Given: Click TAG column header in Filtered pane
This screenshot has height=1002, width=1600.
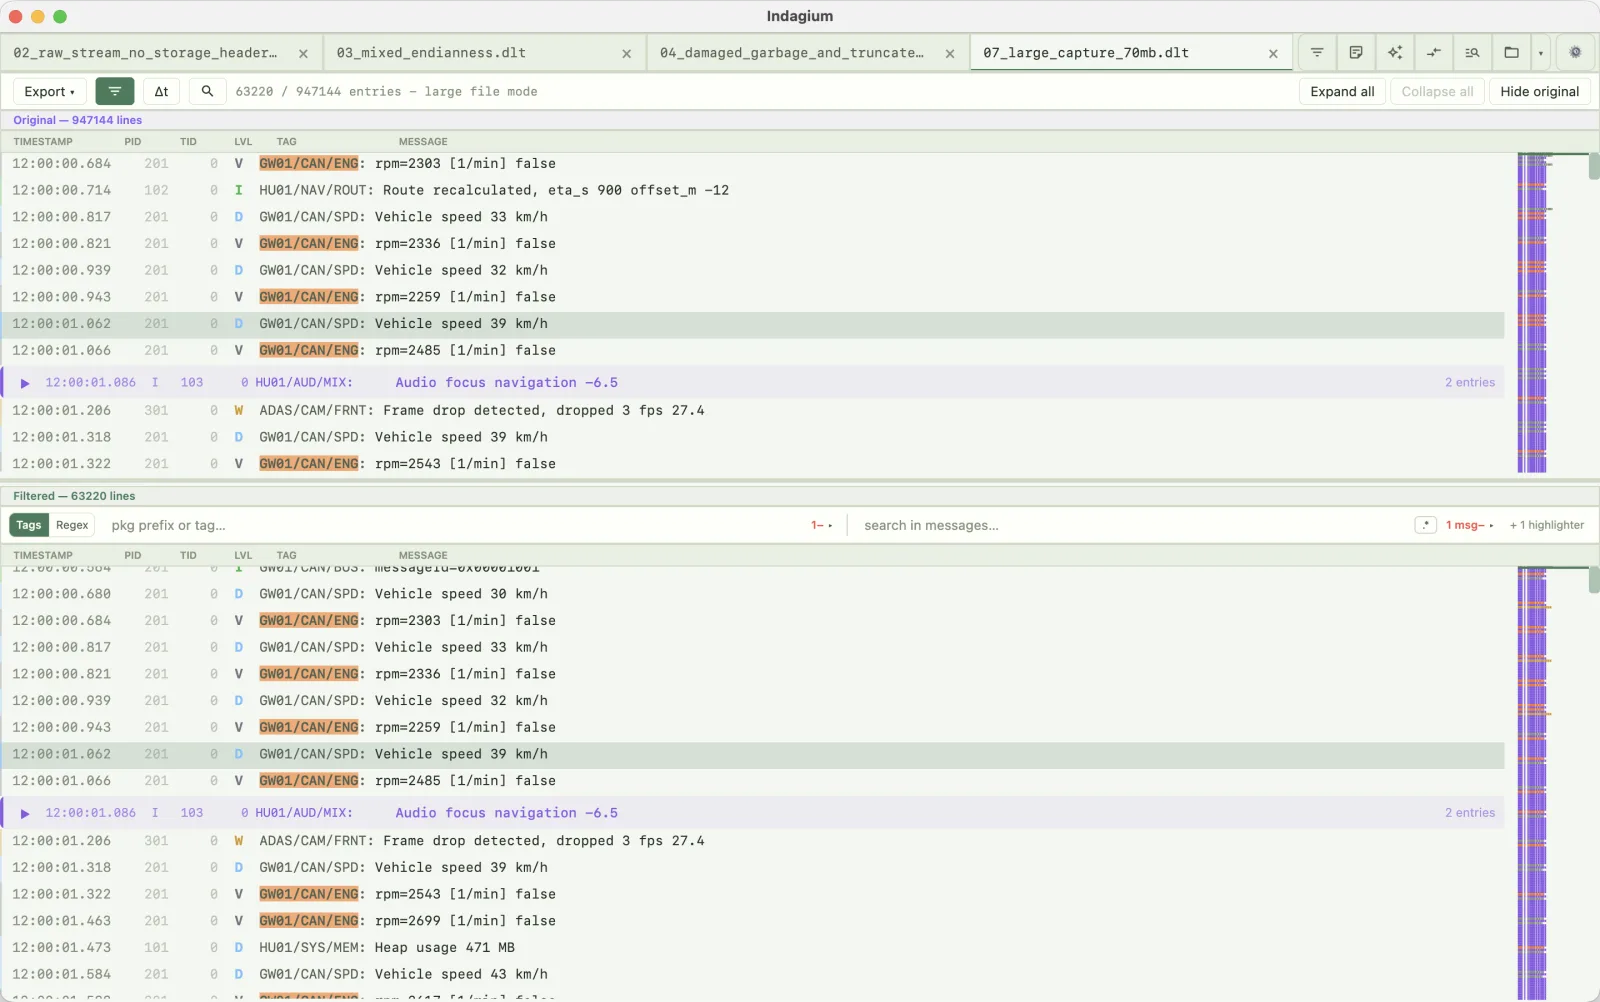Looking at the screenshot, I should [x=286, y=555].
